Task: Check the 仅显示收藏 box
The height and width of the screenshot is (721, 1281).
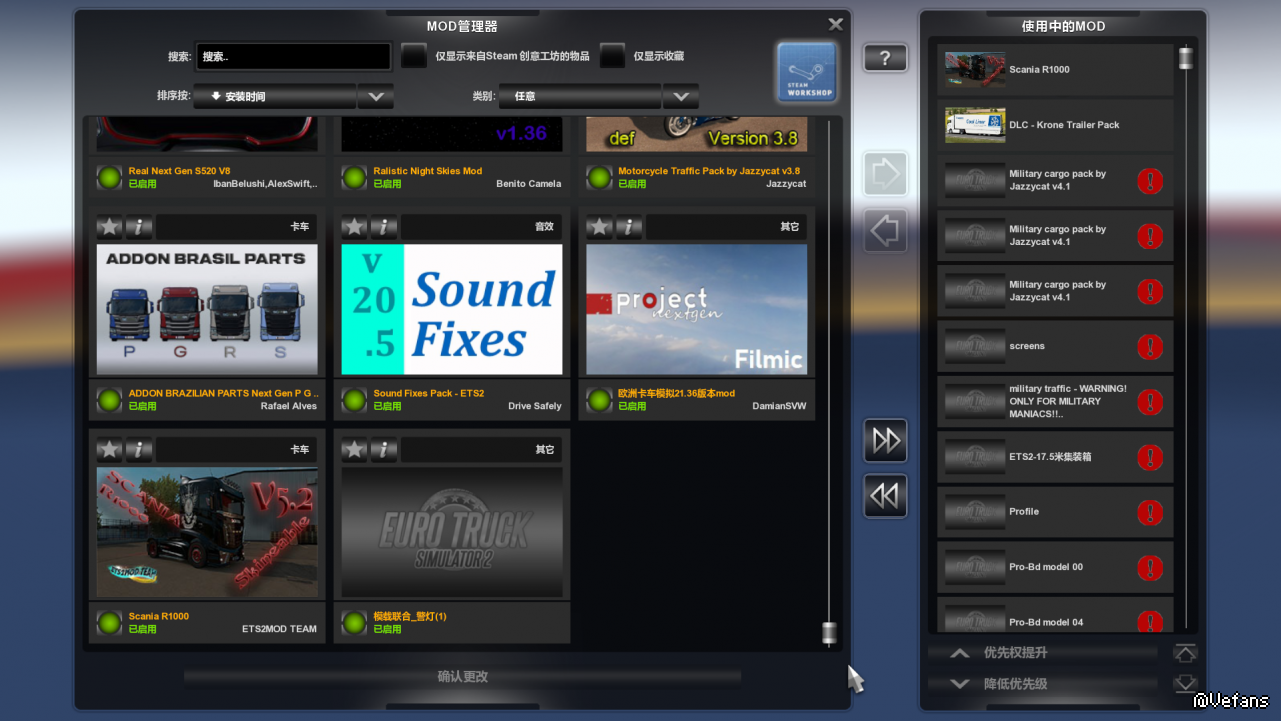Action: [x=613, y=56]
